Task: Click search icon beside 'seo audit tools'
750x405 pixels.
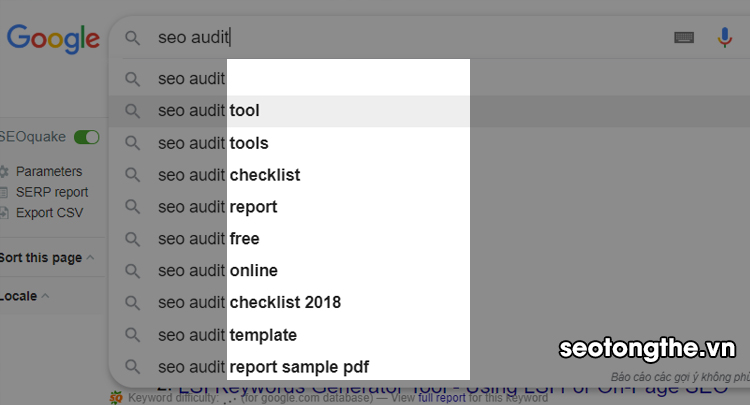Action: pyautogui.click(x=132, y=143)
